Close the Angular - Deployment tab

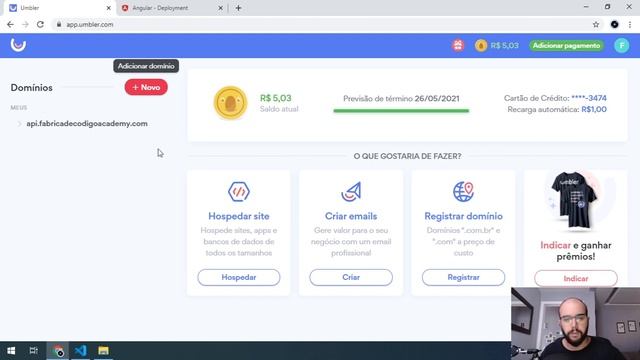[x=220, y=8]
